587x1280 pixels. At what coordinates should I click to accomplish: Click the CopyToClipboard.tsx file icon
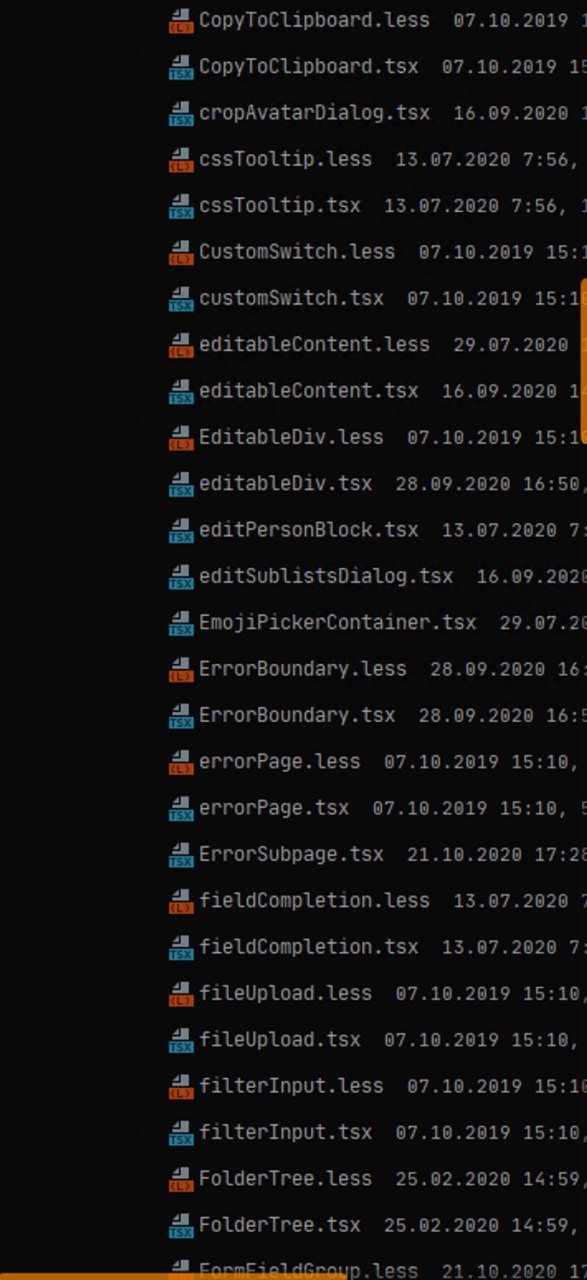point(181,67)
